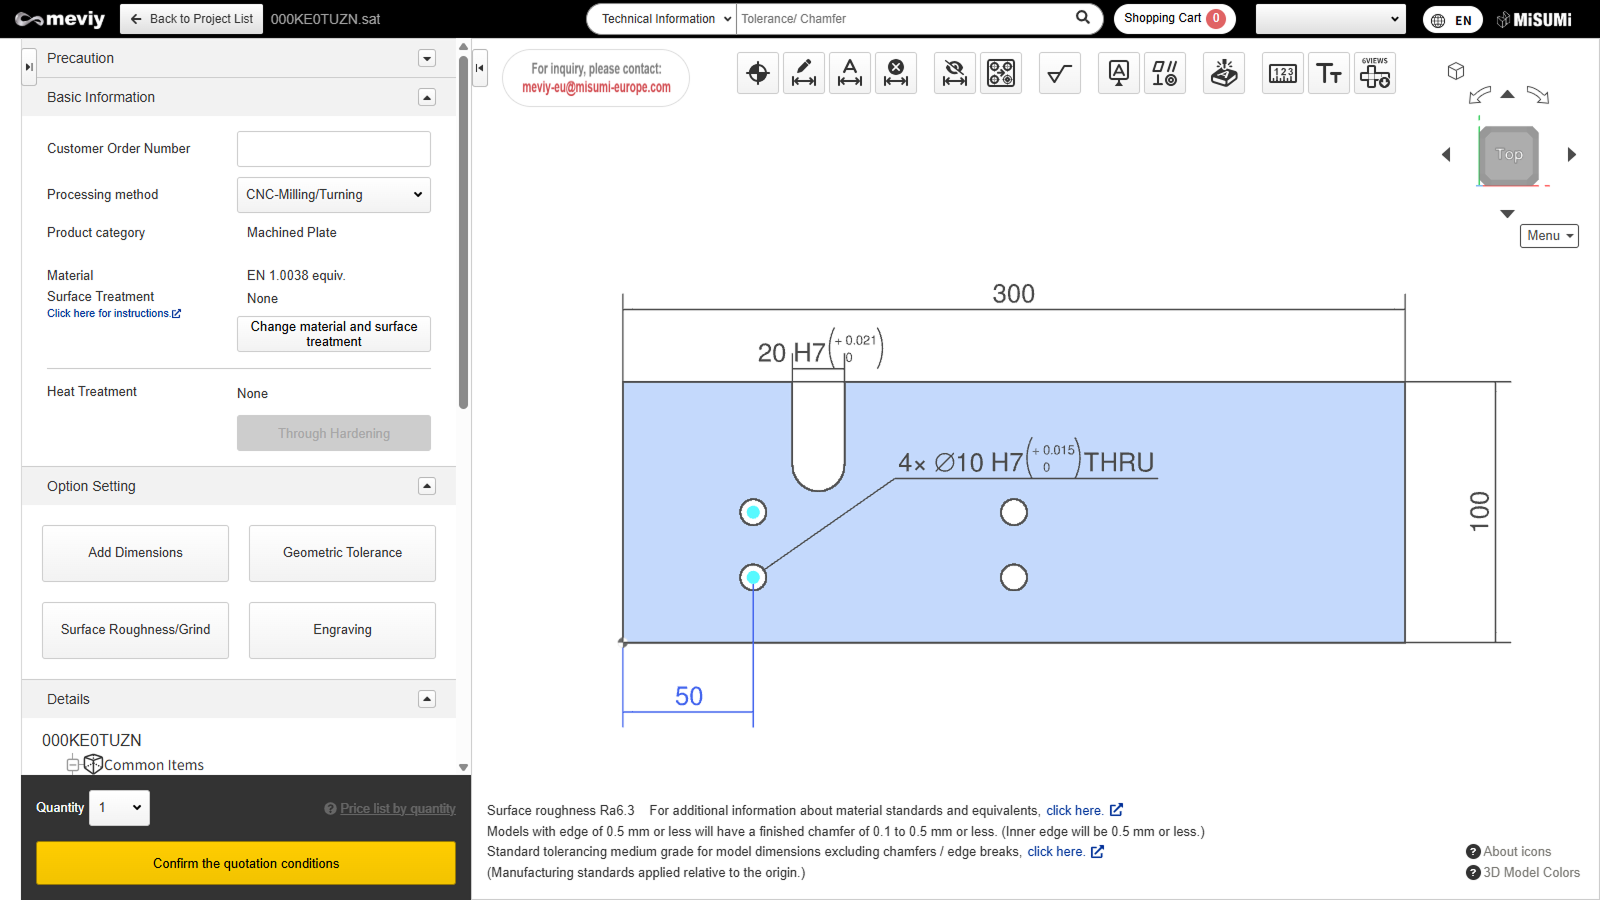Open the view Menu dropdown

[x=1549, y=236]
